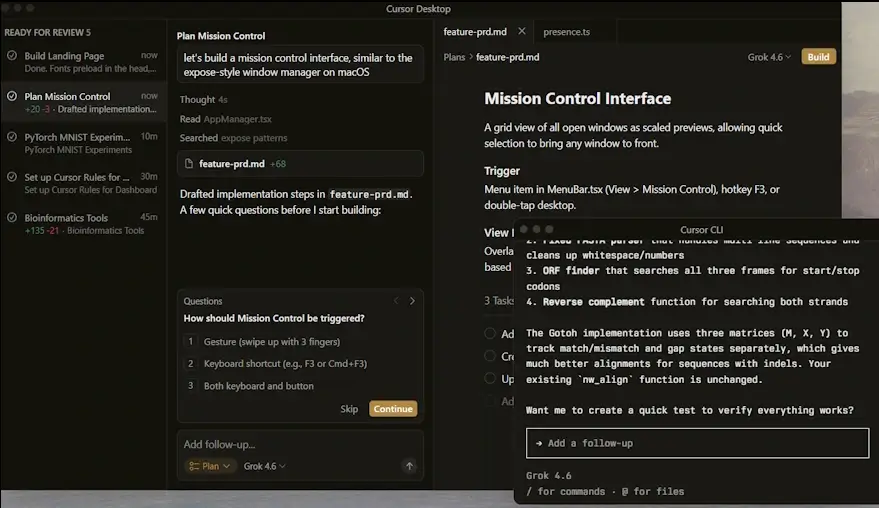Click the Read AppManager.tsx step
The image size is (879, 508).
(225, 119)
